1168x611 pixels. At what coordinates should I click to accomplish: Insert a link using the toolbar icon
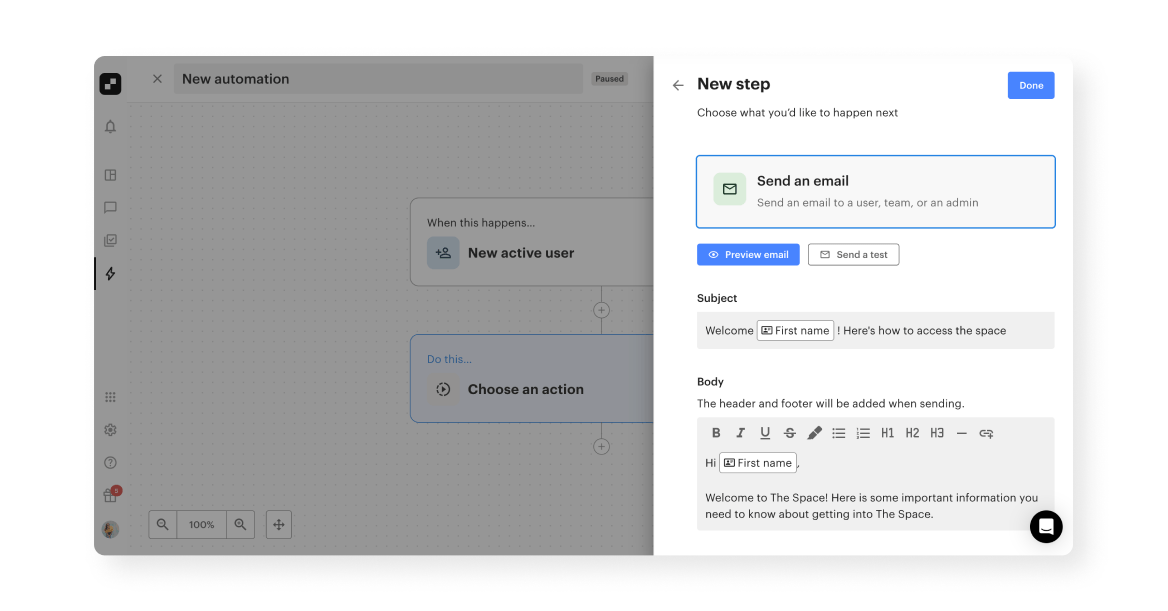click(986, 433)
